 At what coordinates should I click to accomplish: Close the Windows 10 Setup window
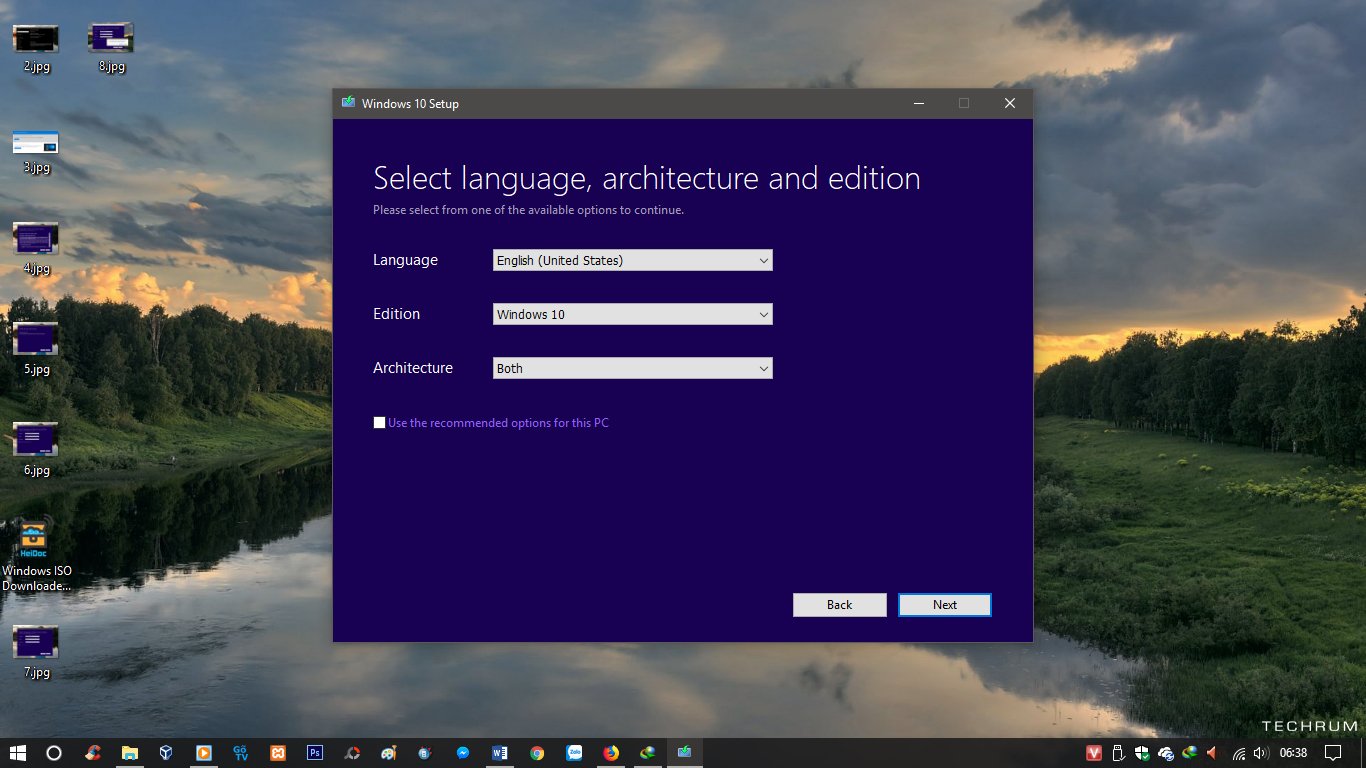pyautogui.click(x=1010, y=103)
